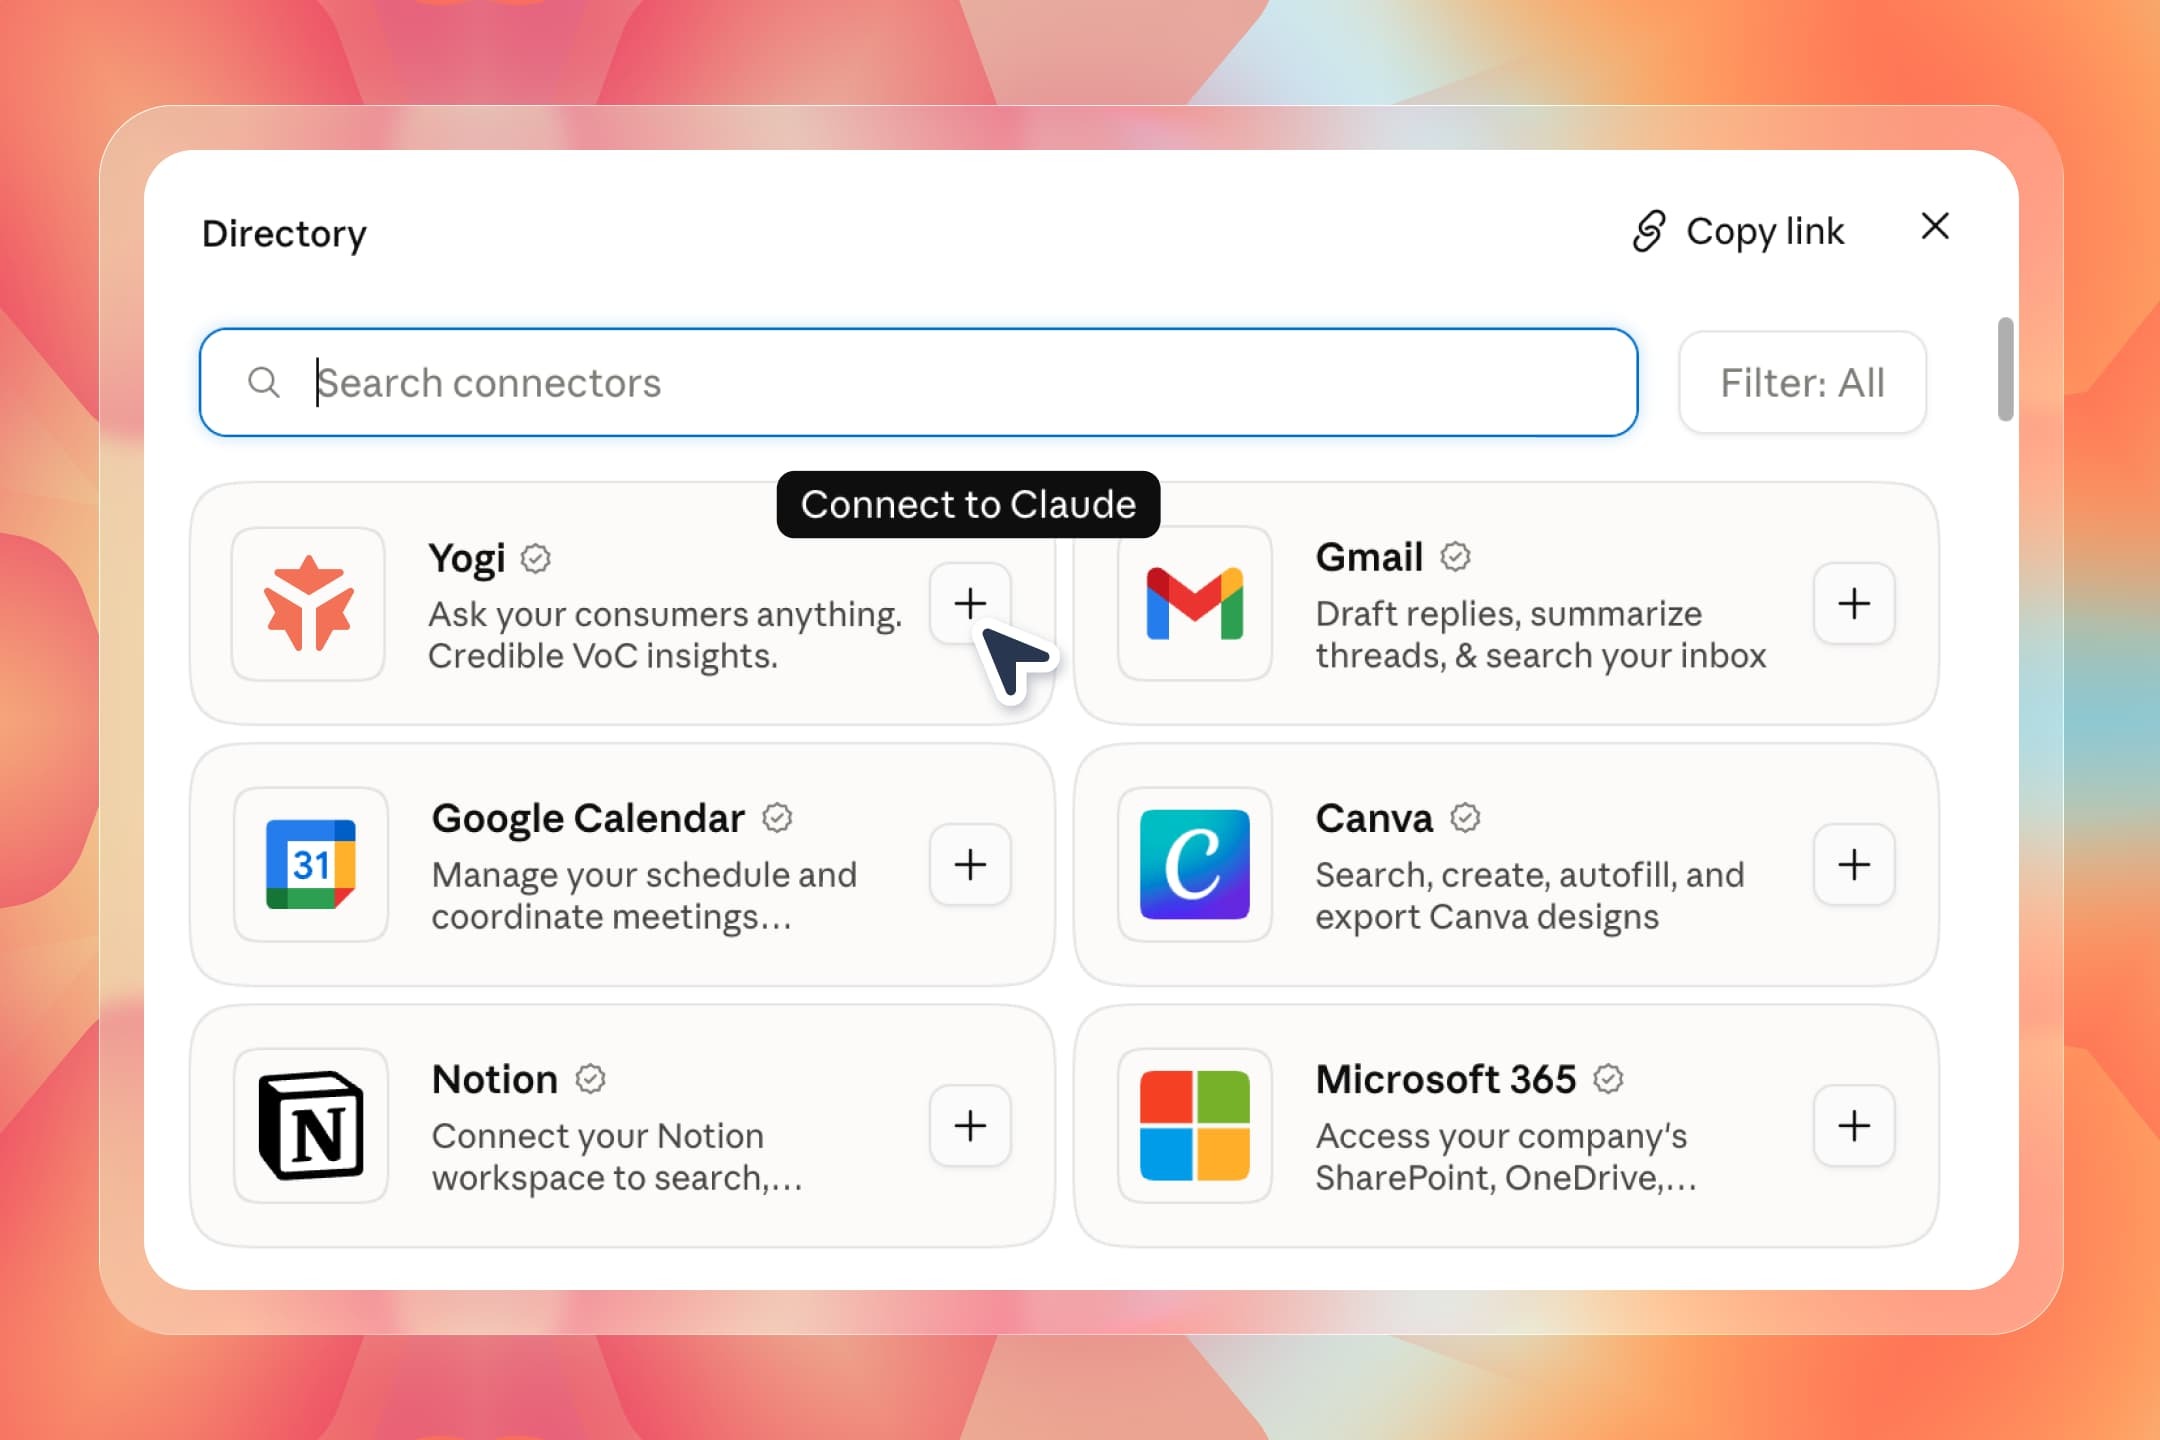Image resolution: width=2160 pixels, height=1440 pixels.
Task: Open the Microsoft 365 title
Action: pyautogui.click(x=1446, y=1079)
